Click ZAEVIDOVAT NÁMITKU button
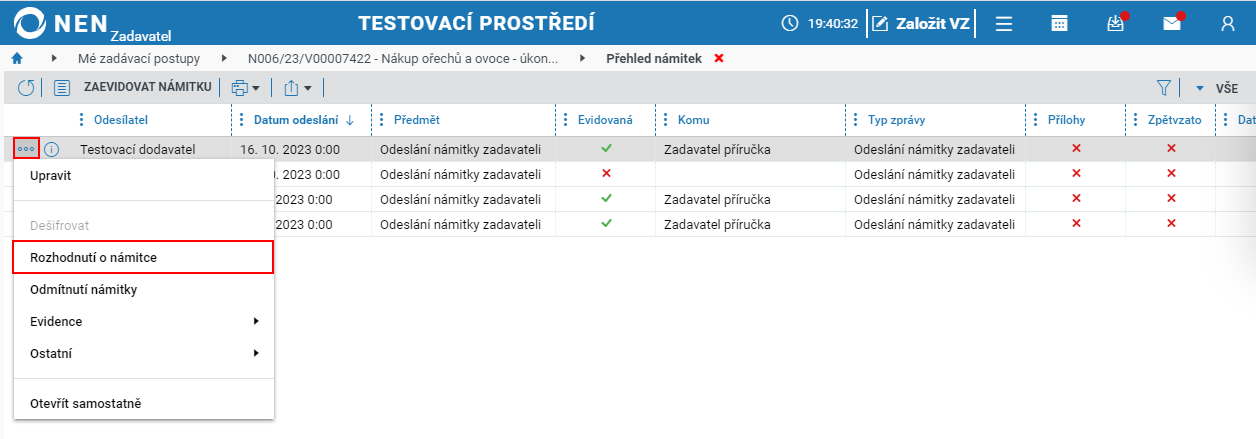The image size is (1256, 439). click(134, 88)
